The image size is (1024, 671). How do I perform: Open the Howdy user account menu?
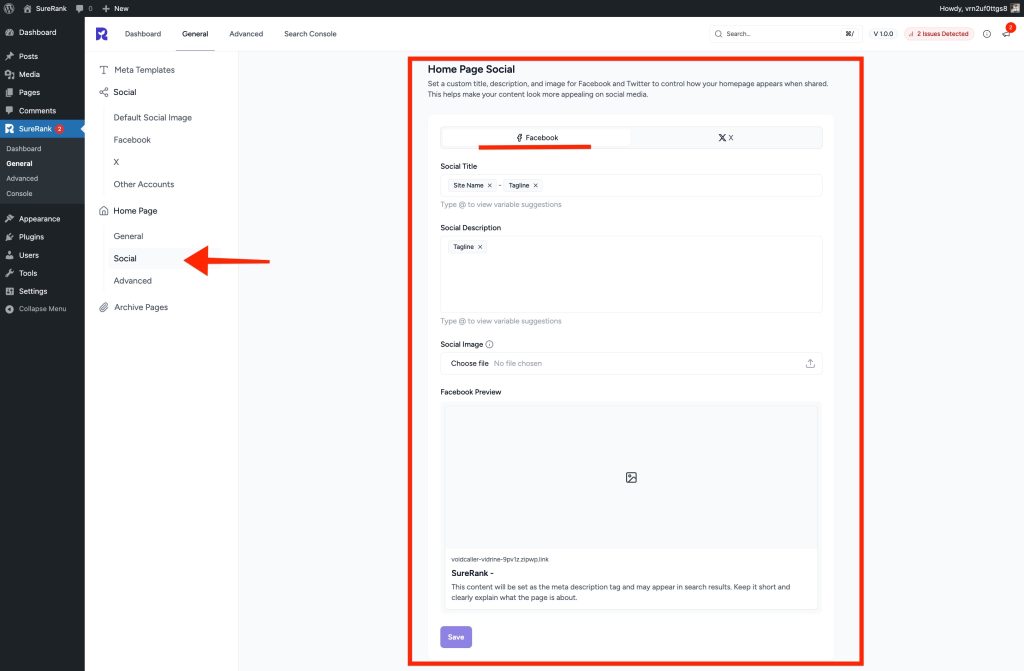point(979,8)
